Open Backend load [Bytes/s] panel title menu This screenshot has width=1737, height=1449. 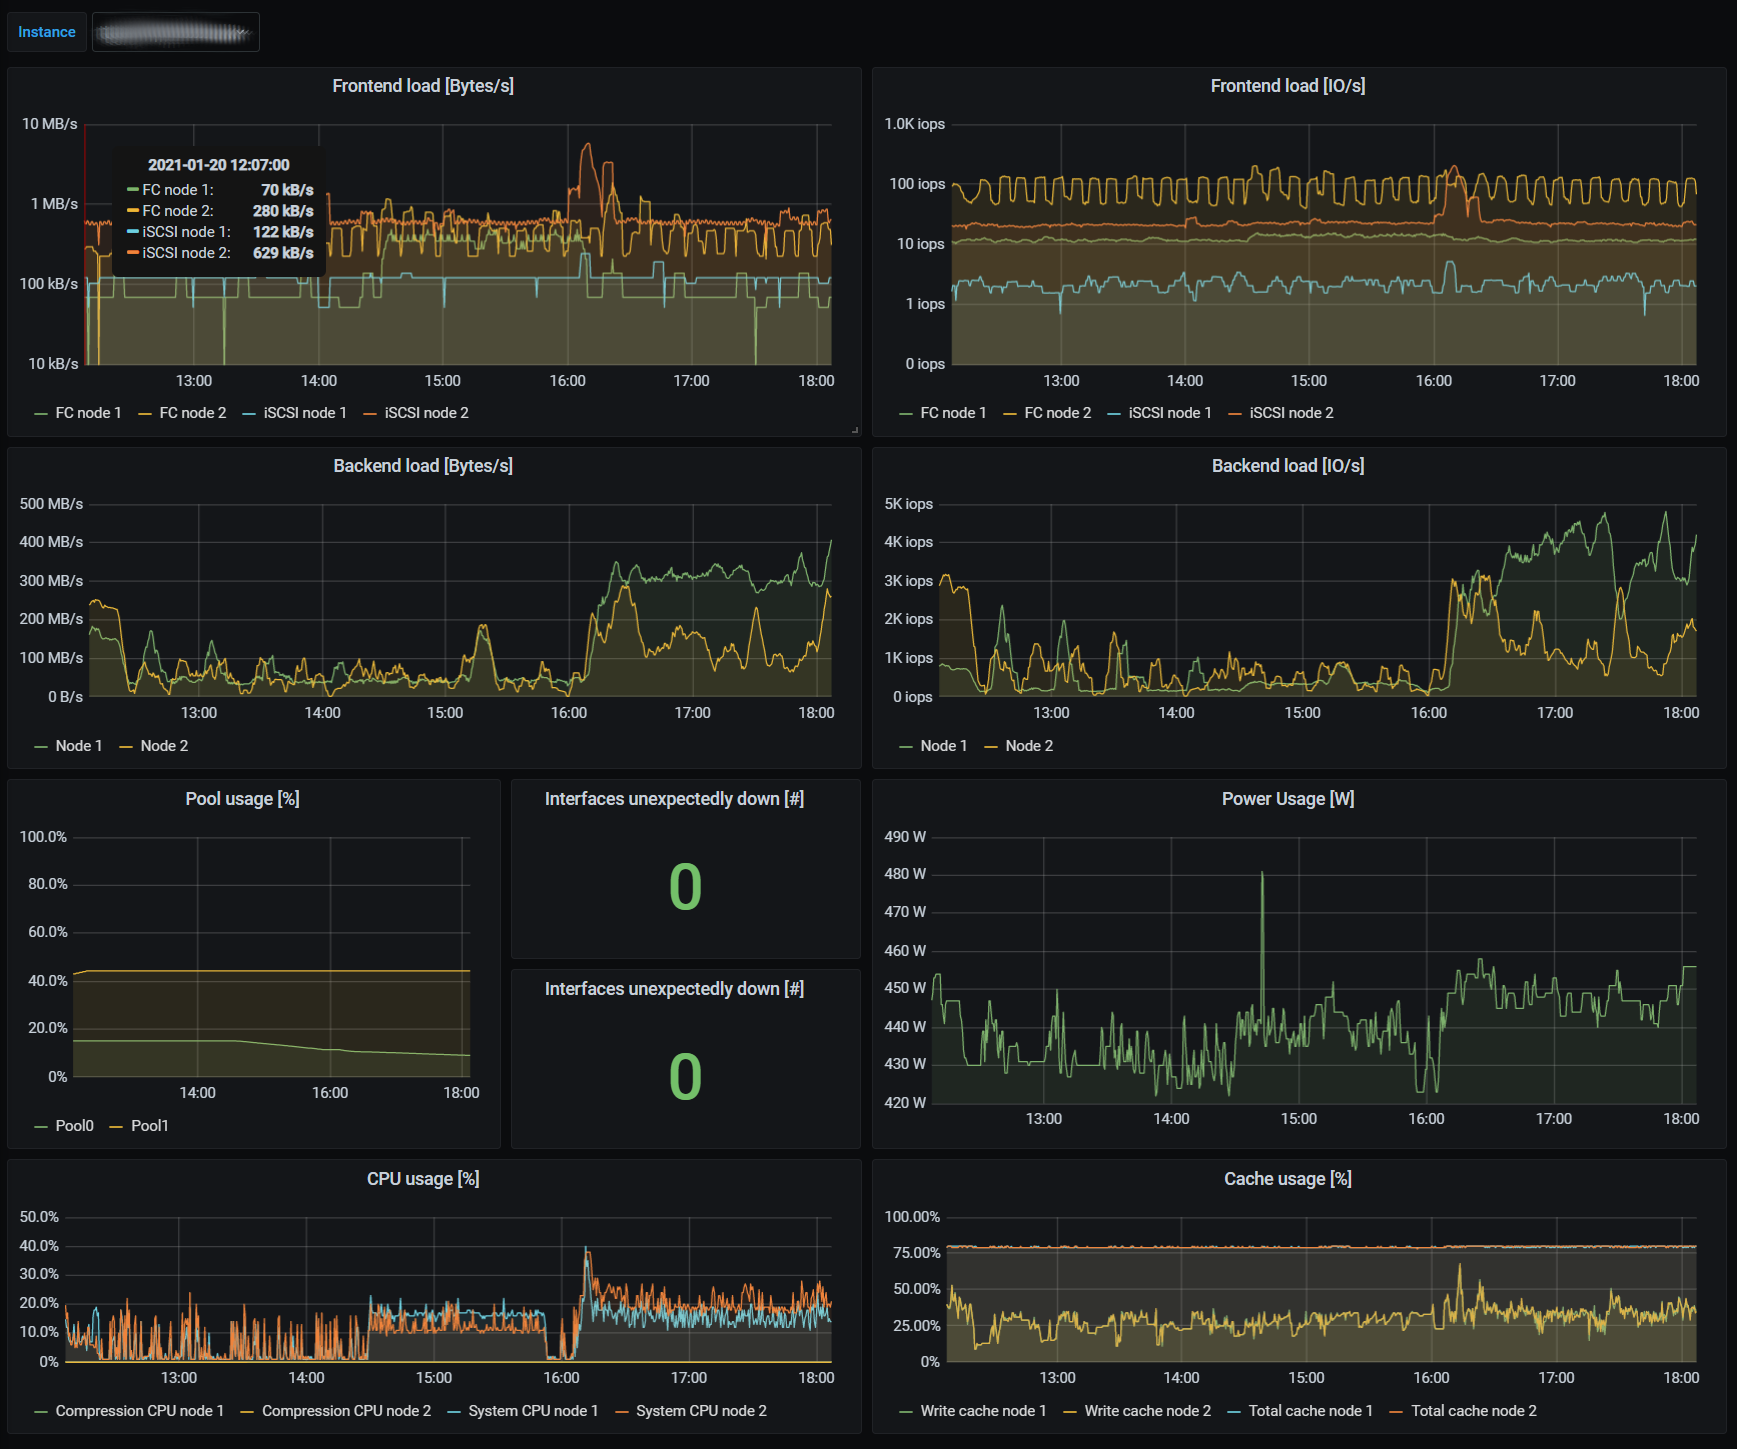click(x=423, y=466)
